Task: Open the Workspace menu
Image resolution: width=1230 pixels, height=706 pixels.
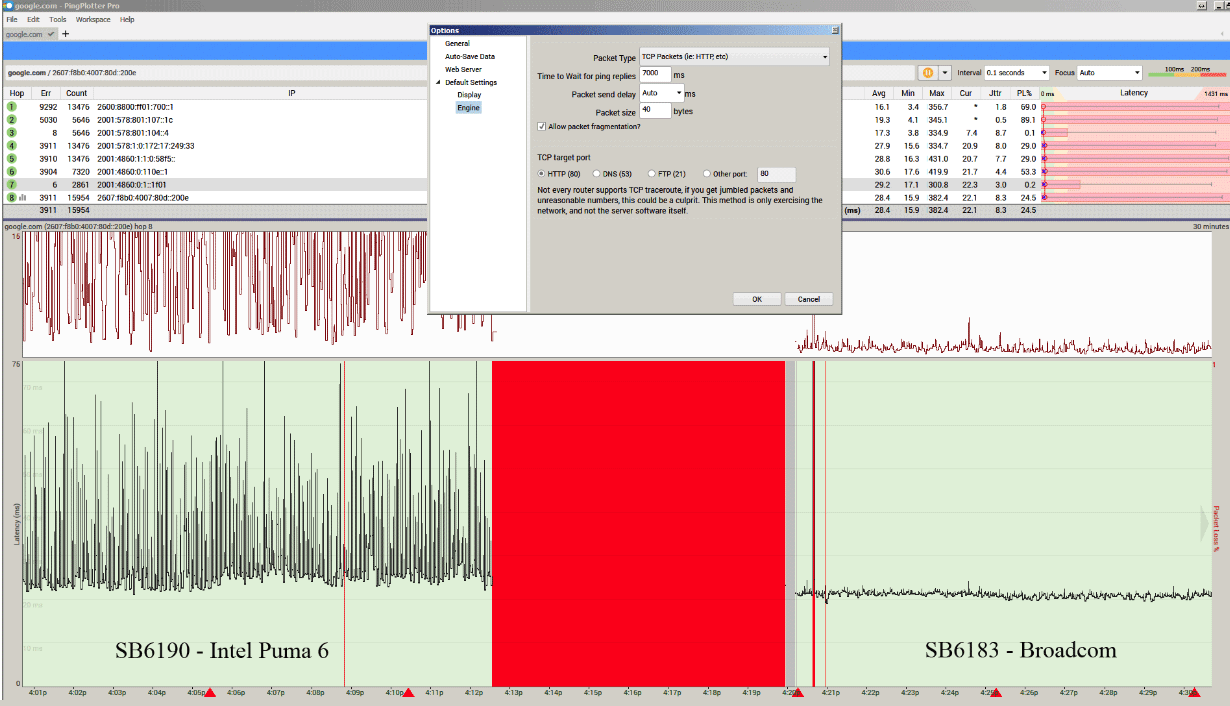Action: click(93, 19)
